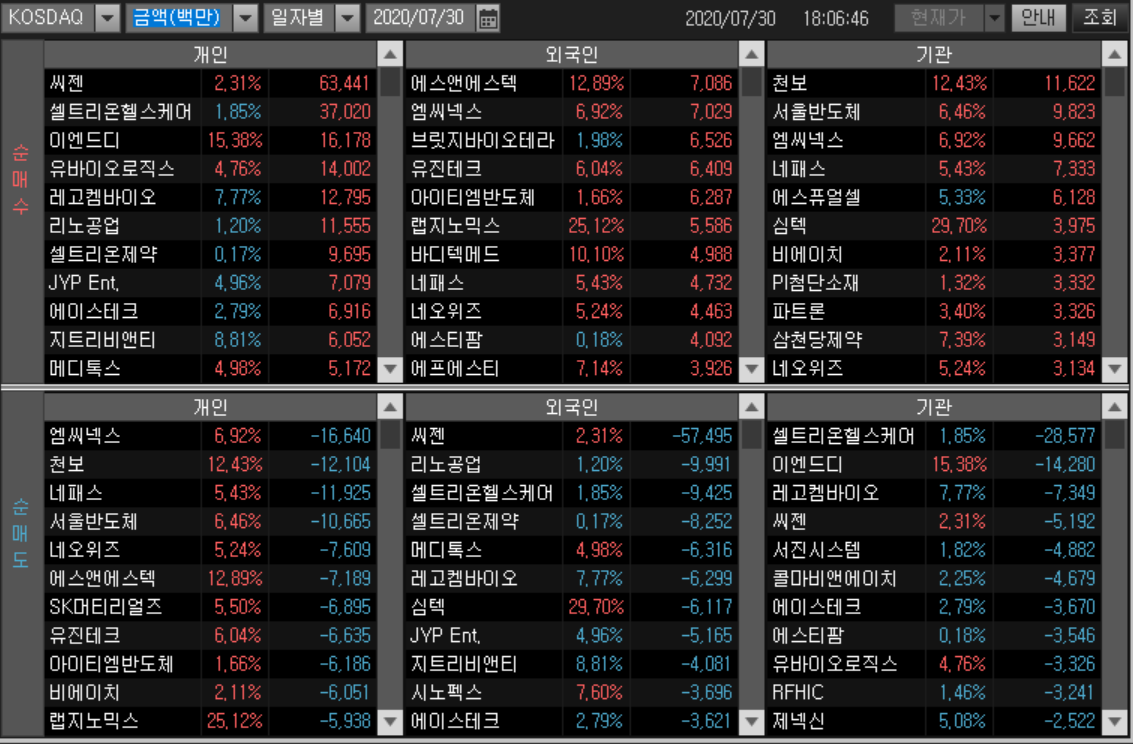
Task: Click down arrow of net-sell 외국인 scrollbar
Action: click(751, 721)
